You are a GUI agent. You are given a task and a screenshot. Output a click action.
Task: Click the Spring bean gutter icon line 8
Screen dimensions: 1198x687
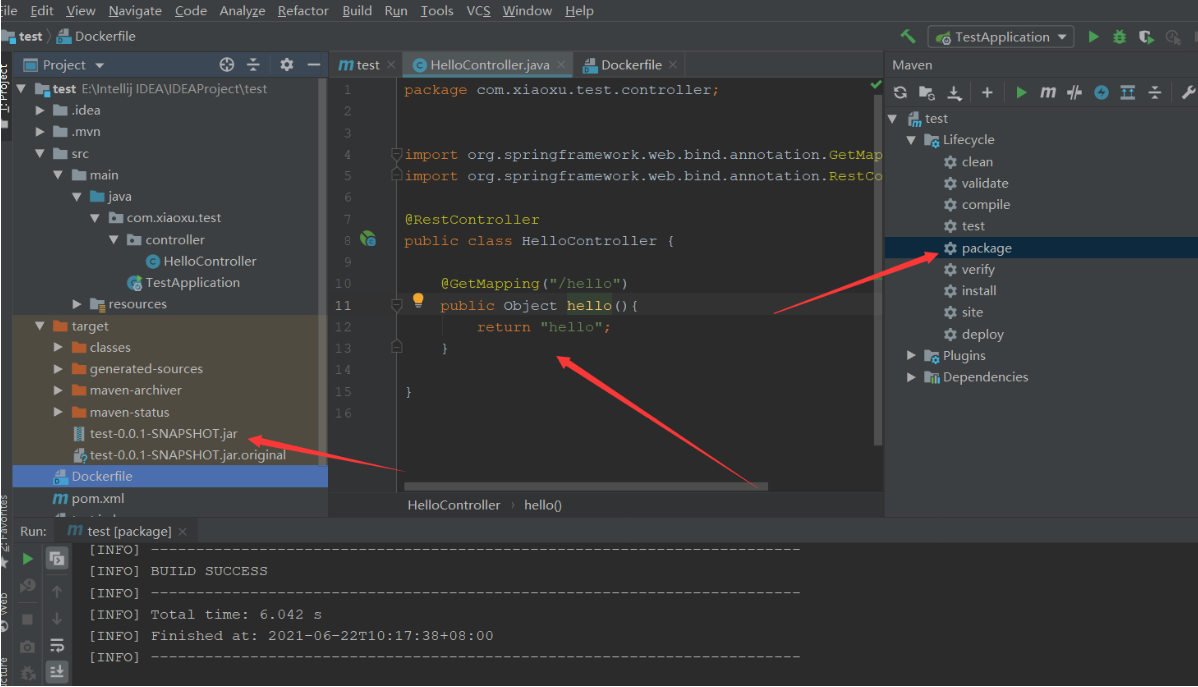368,239
